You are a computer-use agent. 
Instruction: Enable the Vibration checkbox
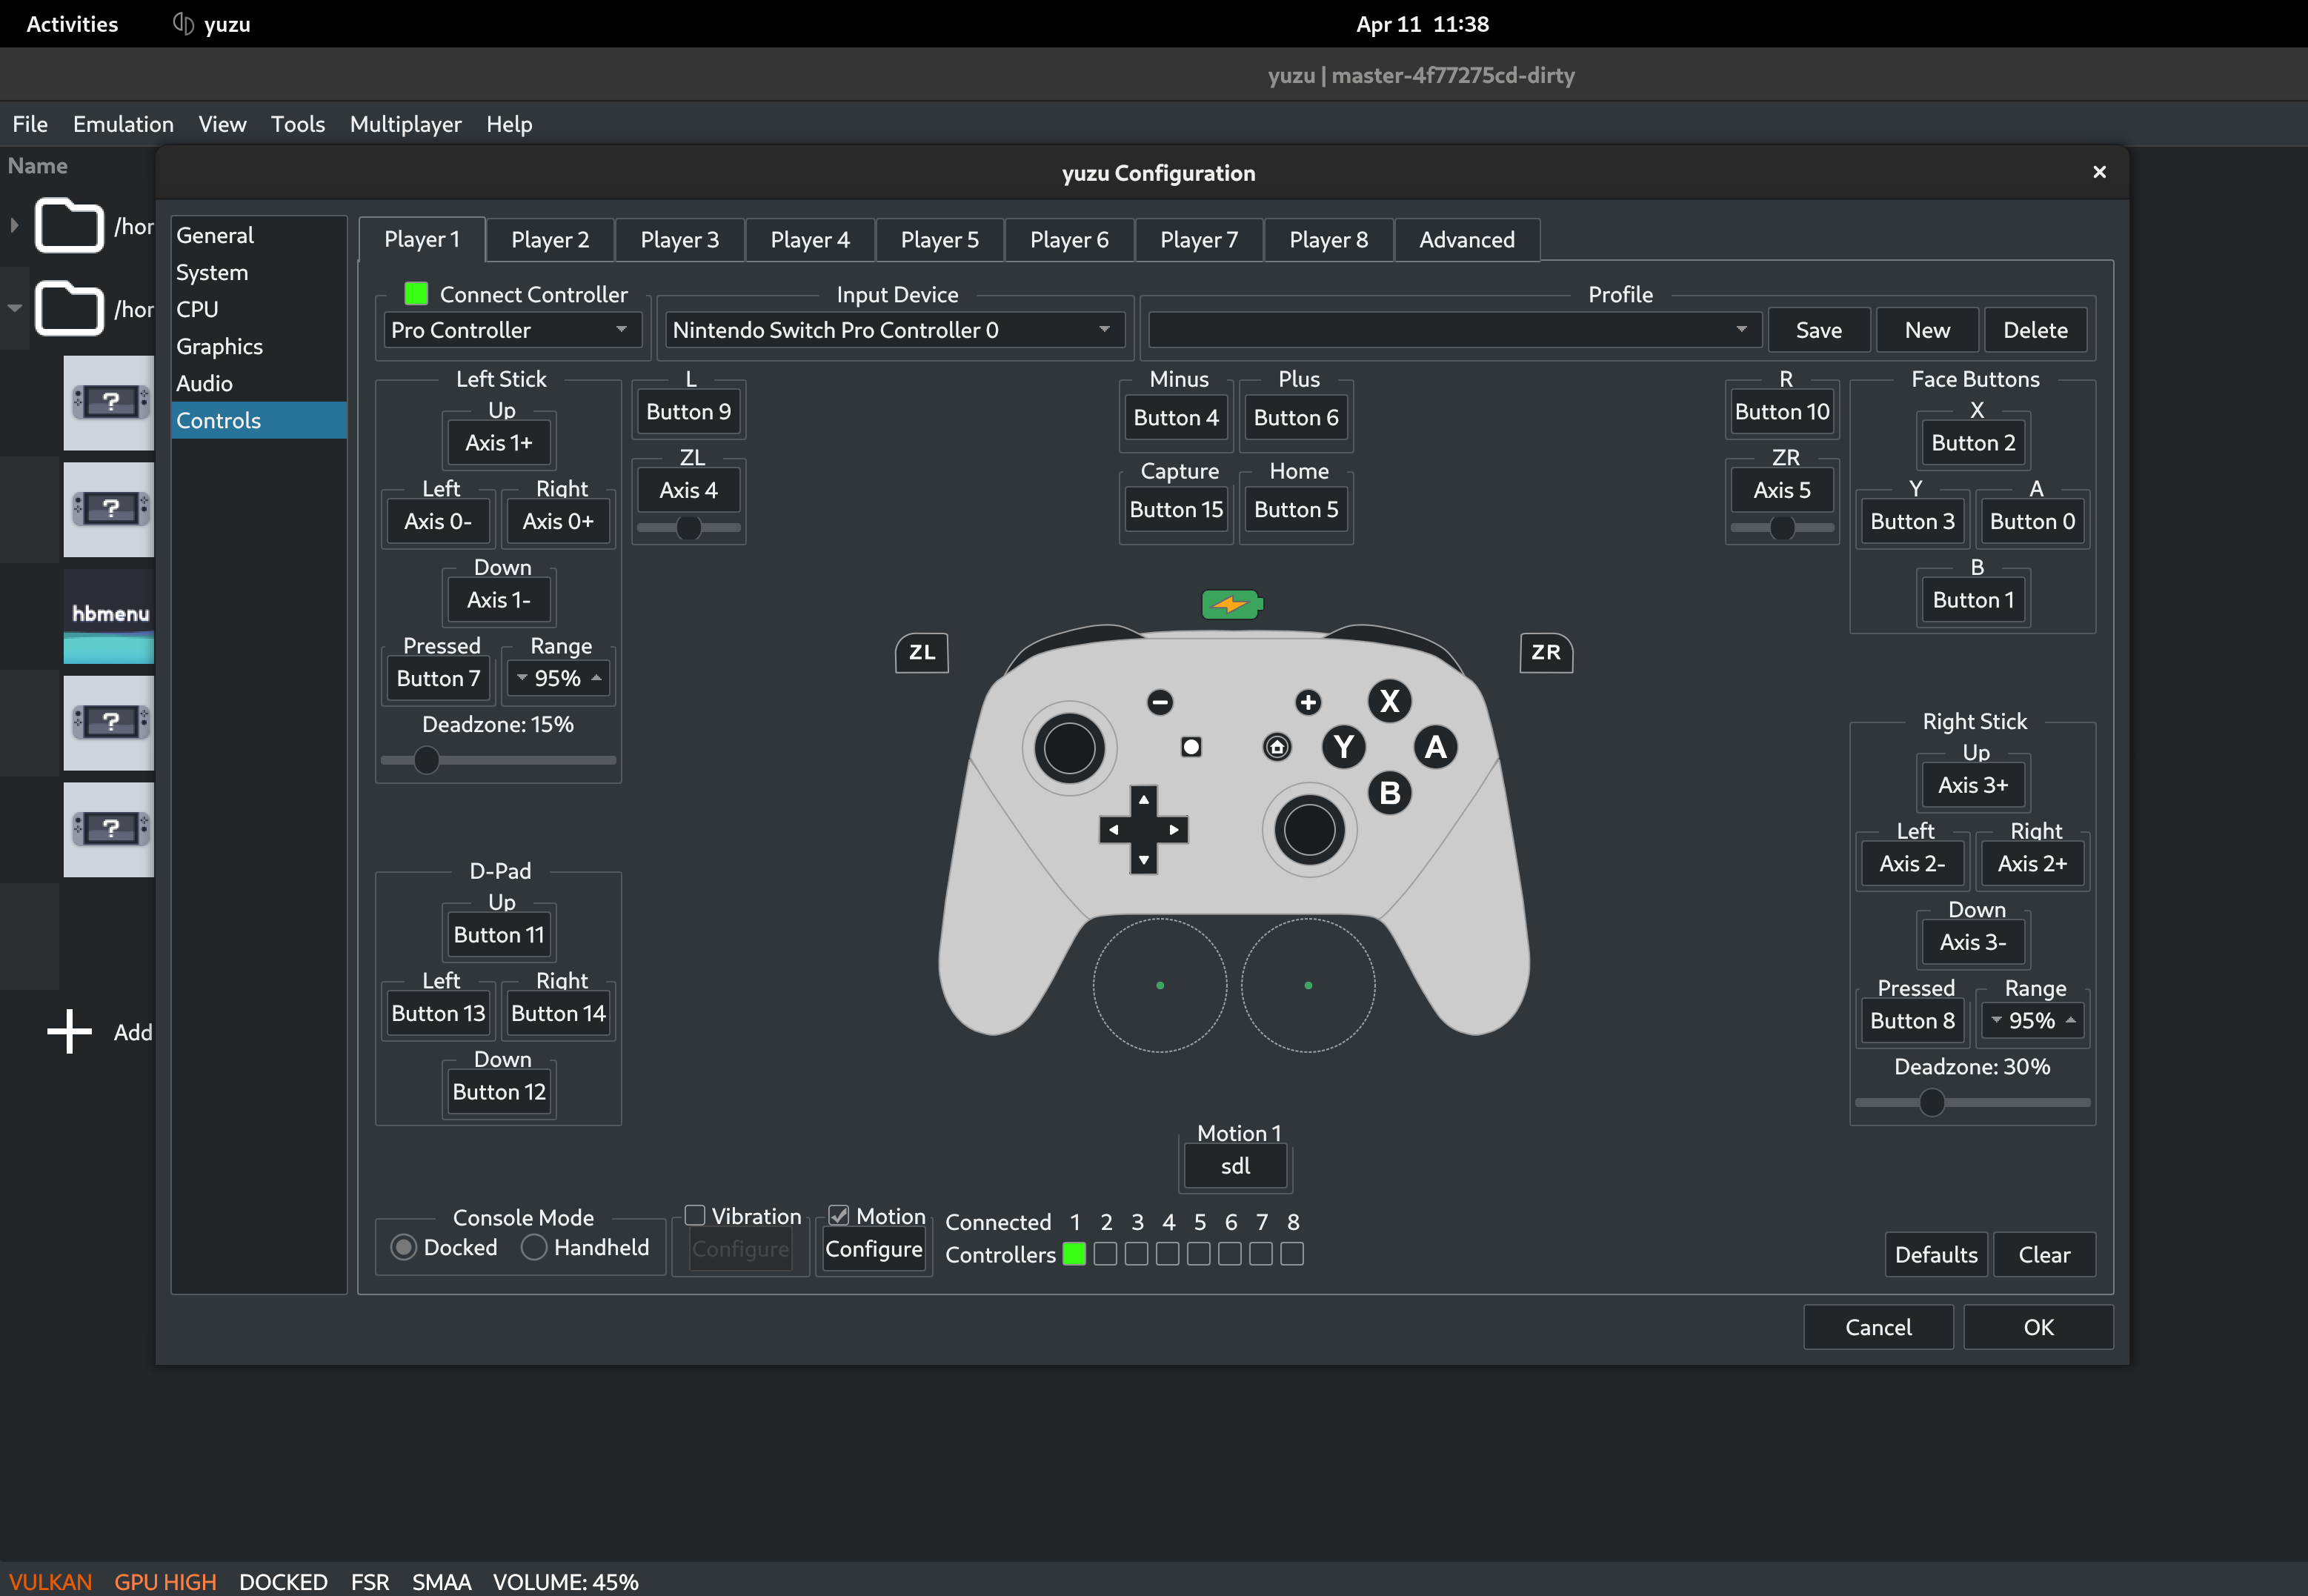click(x=695, y=1215)
